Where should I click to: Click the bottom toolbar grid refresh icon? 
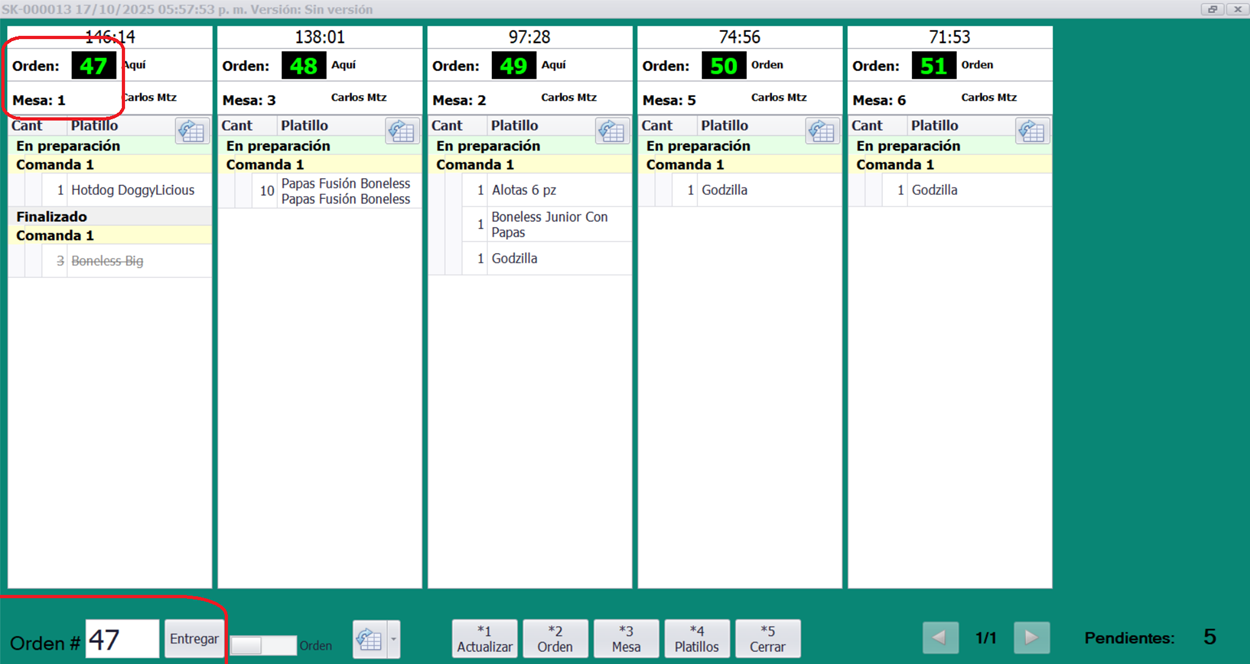pyautogui.click(x=369, y=640)
